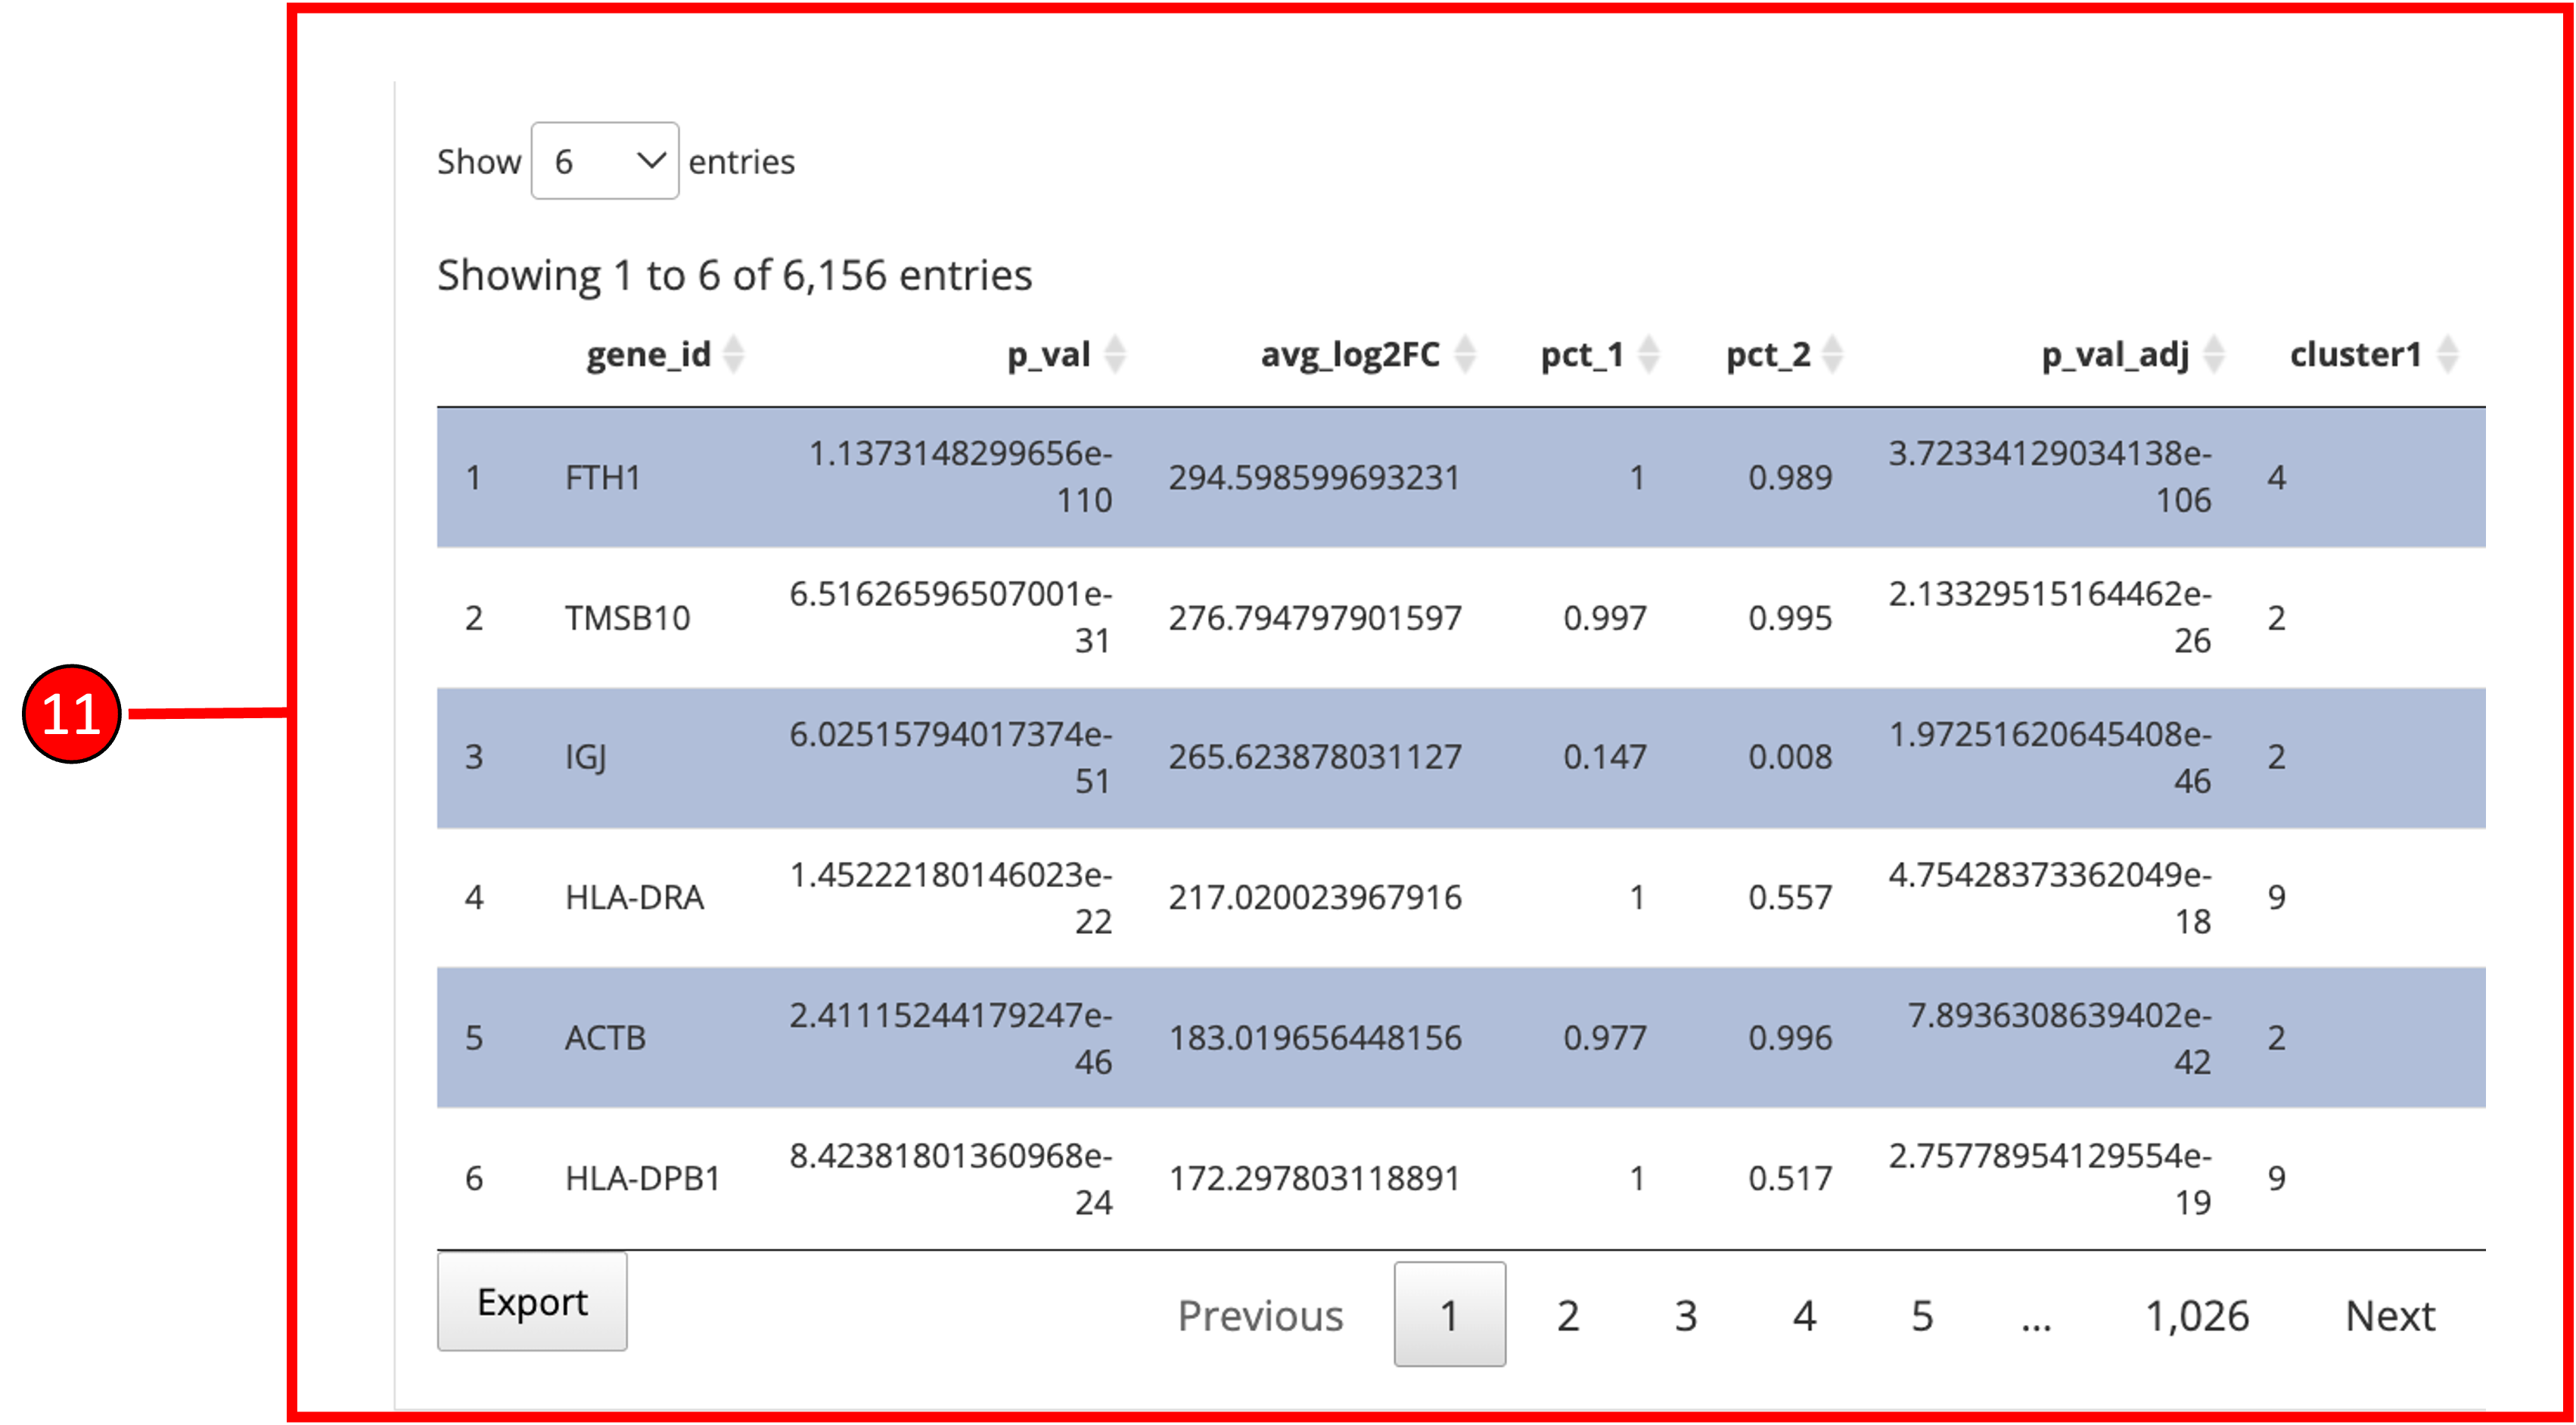Go to the Next page

click(x=2389, y=1315)
